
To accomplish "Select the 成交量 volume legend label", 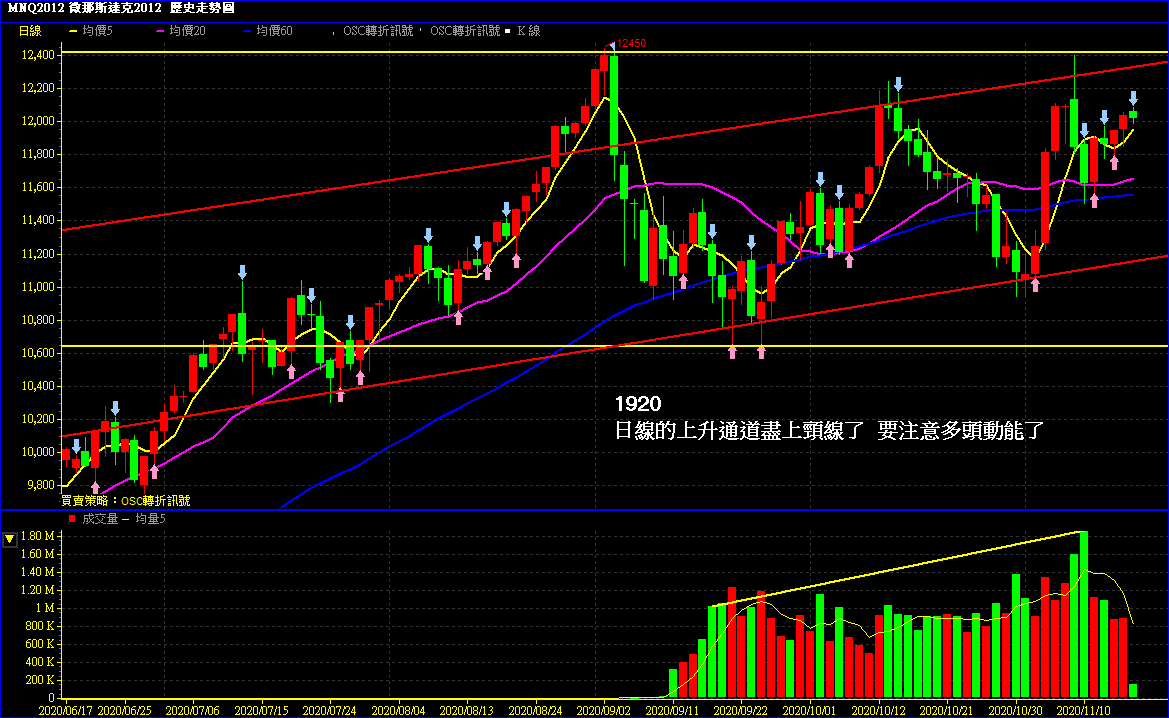I will pyautogui.click(x=100, y=518).
